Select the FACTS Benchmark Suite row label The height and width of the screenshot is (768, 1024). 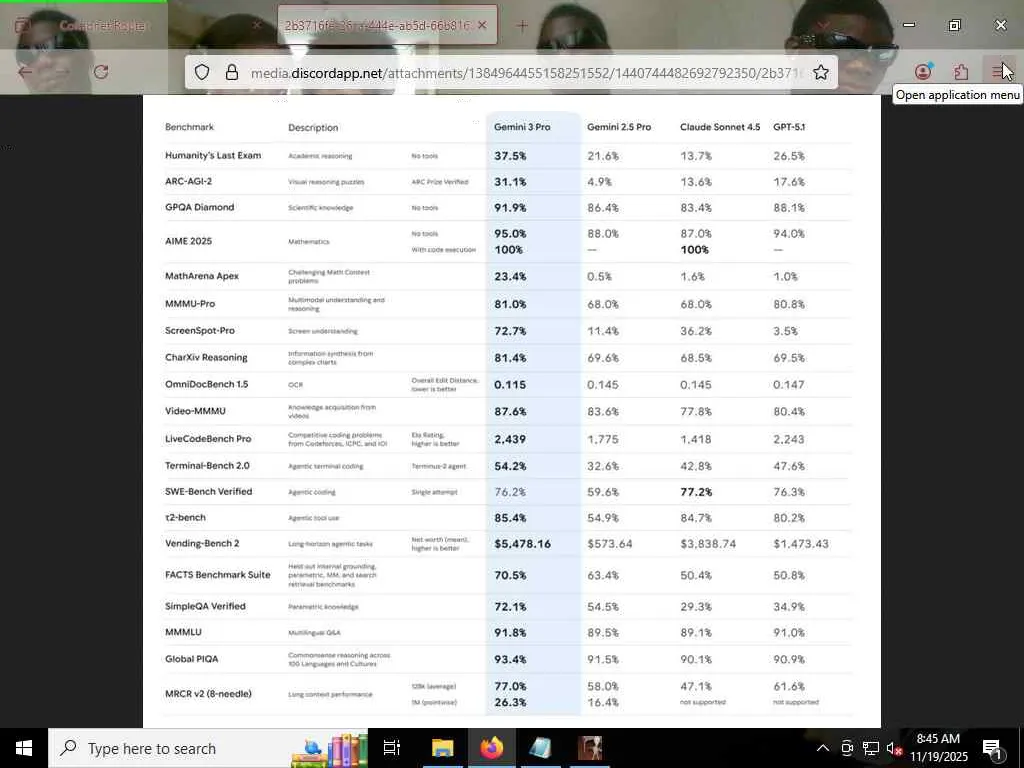click(217, 575)
